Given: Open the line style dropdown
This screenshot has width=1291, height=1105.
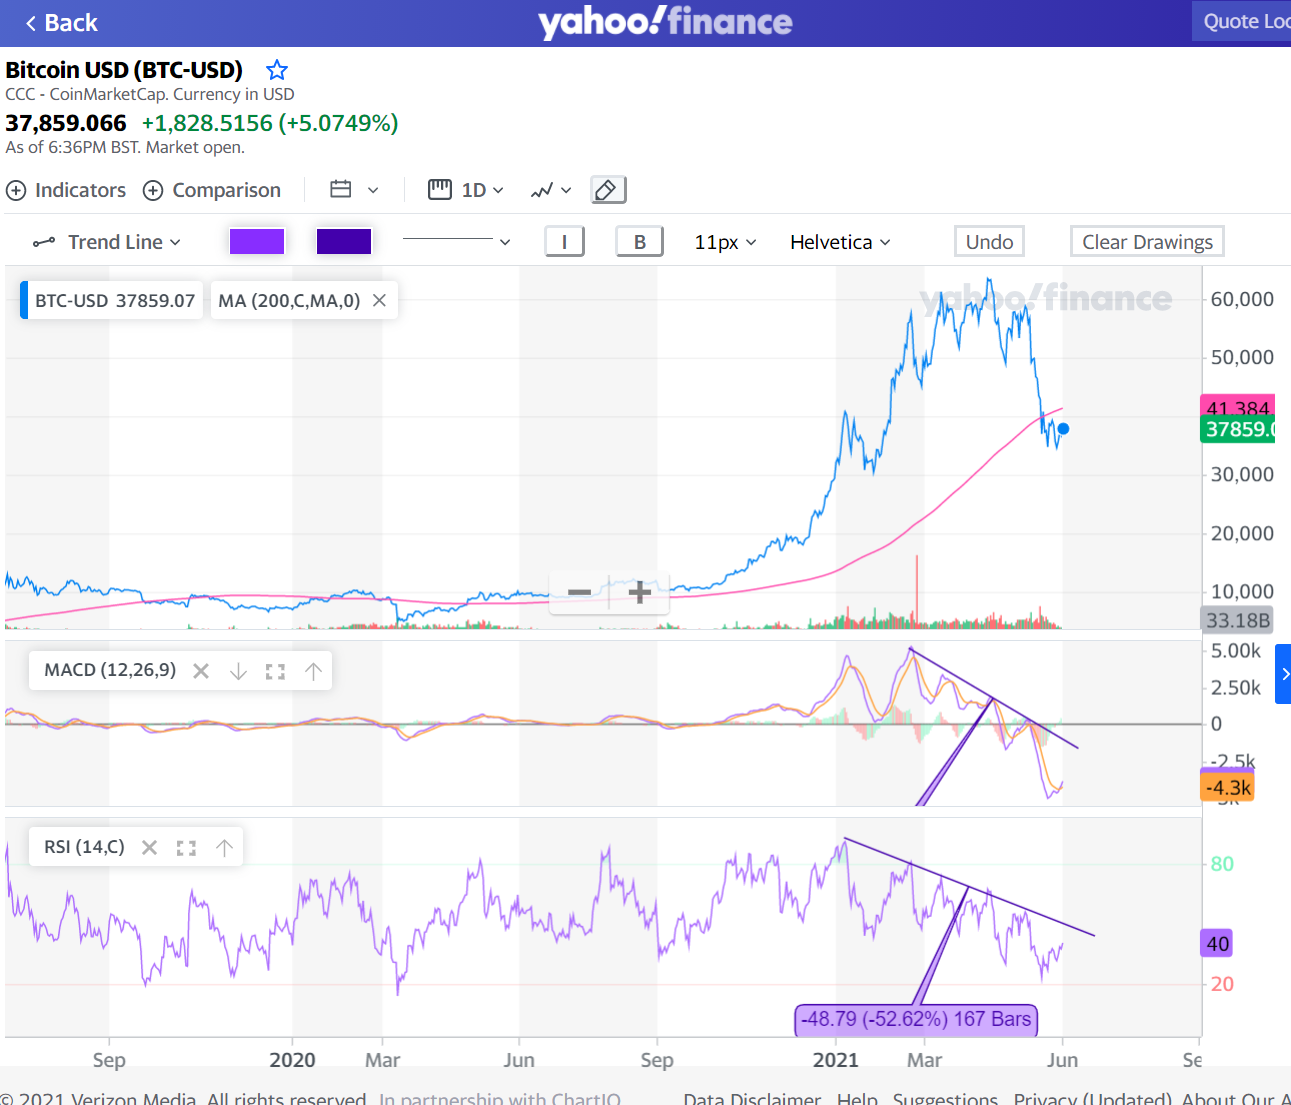Looking at the screenshot, I should point(456,241).
